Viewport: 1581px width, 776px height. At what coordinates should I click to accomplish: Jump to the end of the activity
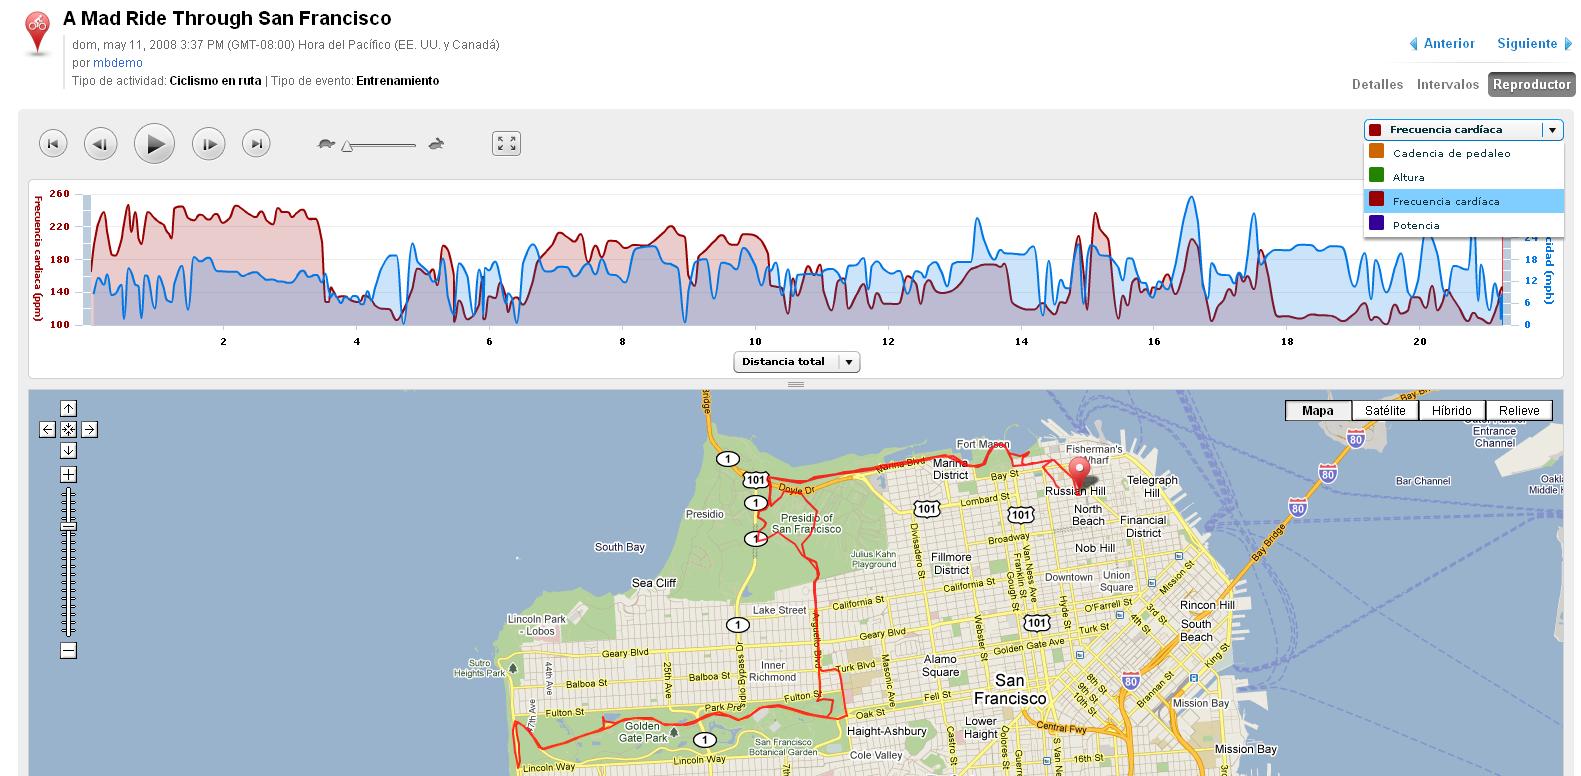[256, 143]
